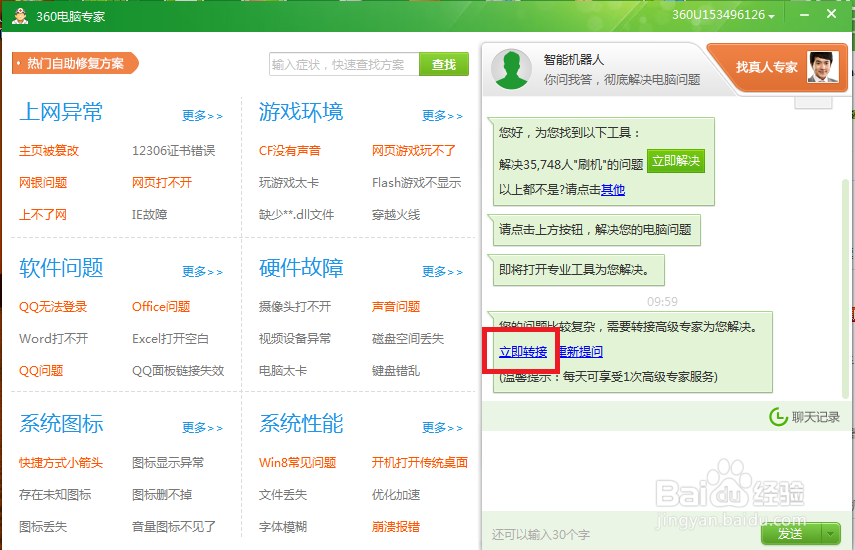Click the chat panel vertical scrollbar
Image resolution: width=855 pixels, height=550 pixels.
[x=846, y=289]
